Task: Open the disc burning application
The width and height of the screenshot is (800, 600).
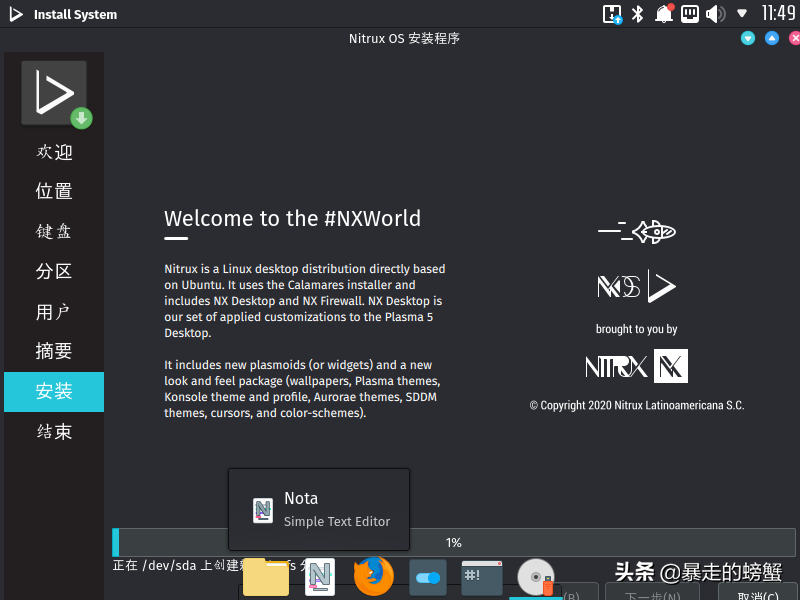Action: pyautogui.click(x=535, y=578)
